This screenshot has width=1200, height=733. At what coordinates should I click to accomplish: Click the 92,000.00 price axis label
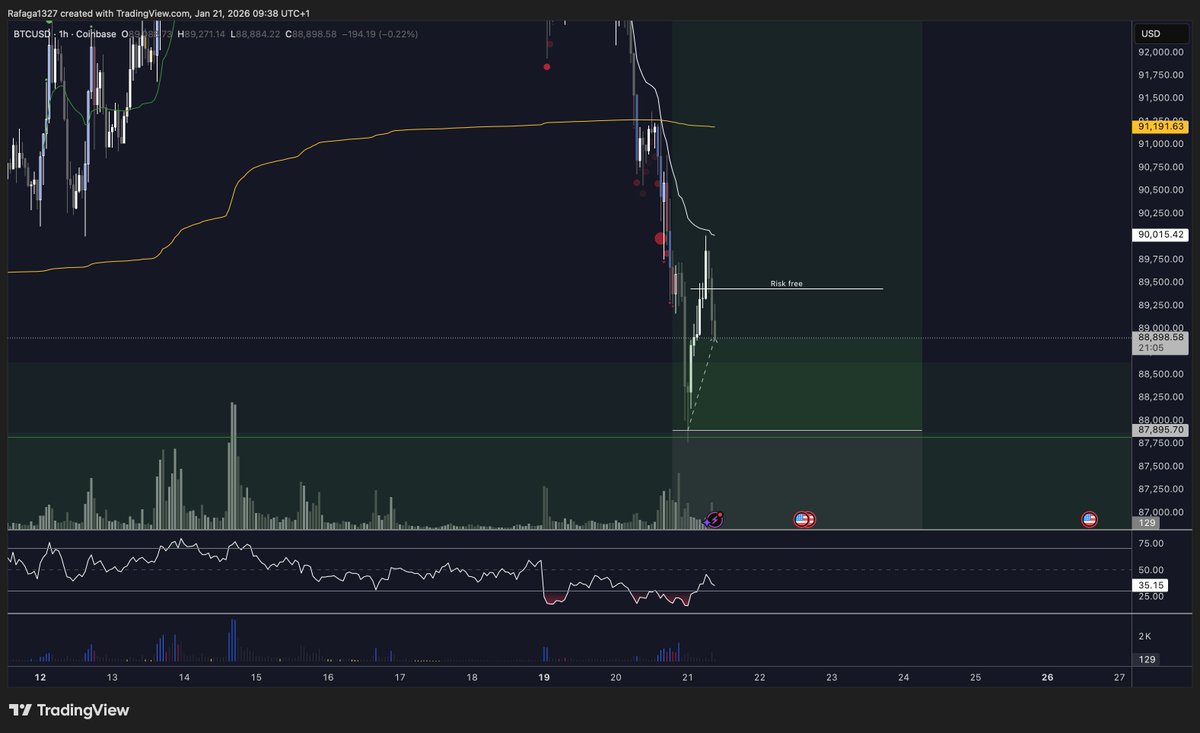point(1161,51)
